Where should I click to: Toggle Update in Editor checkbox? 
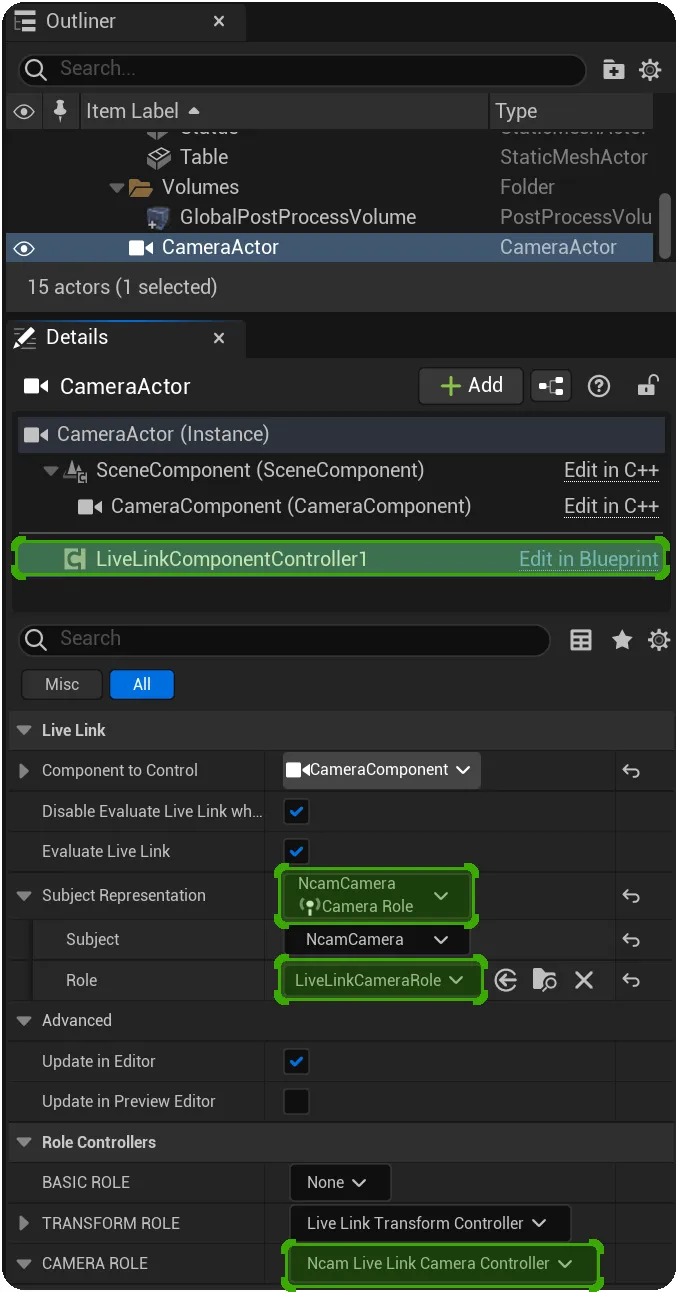point(296,1061)
